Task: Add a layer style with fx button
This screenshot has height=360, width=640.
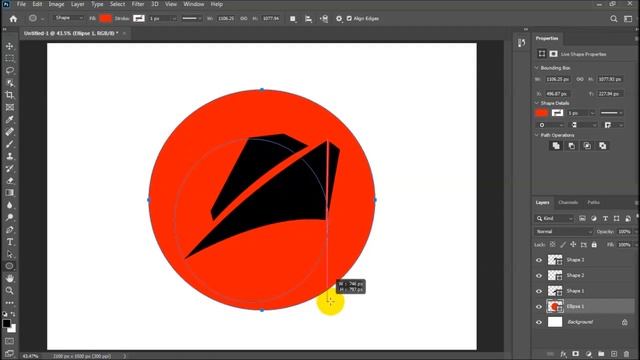Action: [x=563, y=354]
